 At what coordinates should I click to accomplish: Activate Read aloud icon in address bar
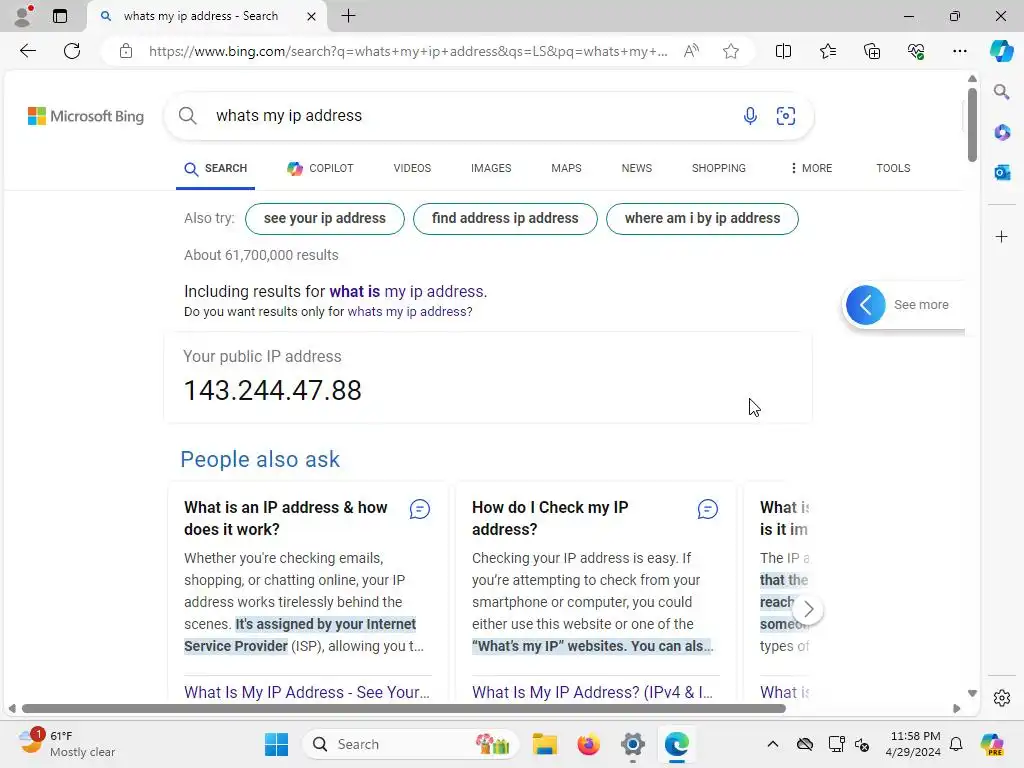click(x=691, y=51)
